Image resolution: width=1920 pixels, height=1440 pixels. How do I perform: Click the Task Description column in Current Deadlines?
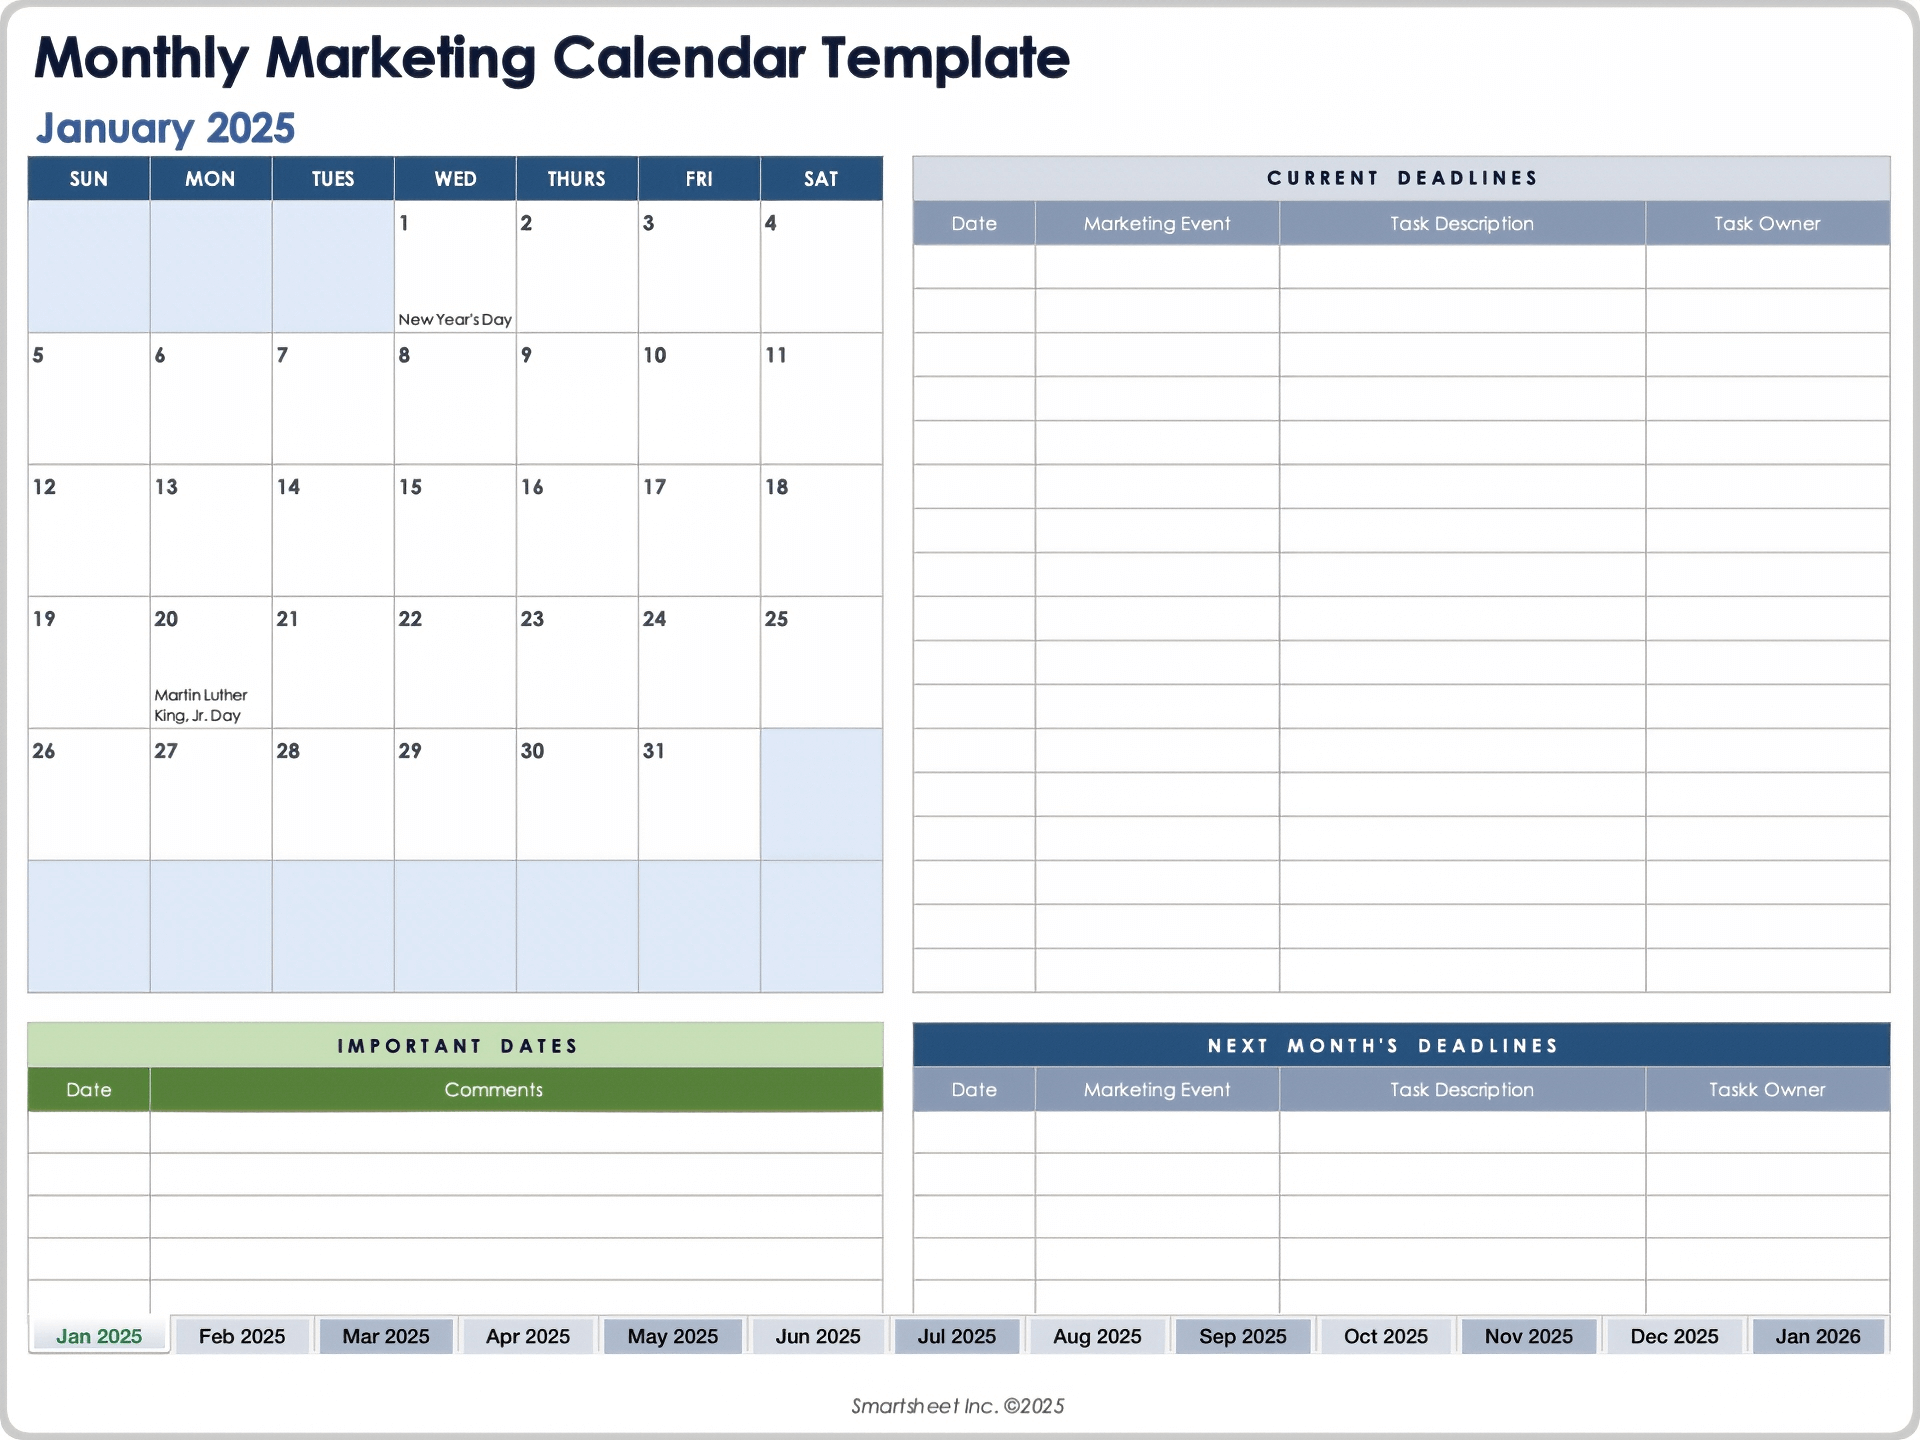[x=1461, y=224]
